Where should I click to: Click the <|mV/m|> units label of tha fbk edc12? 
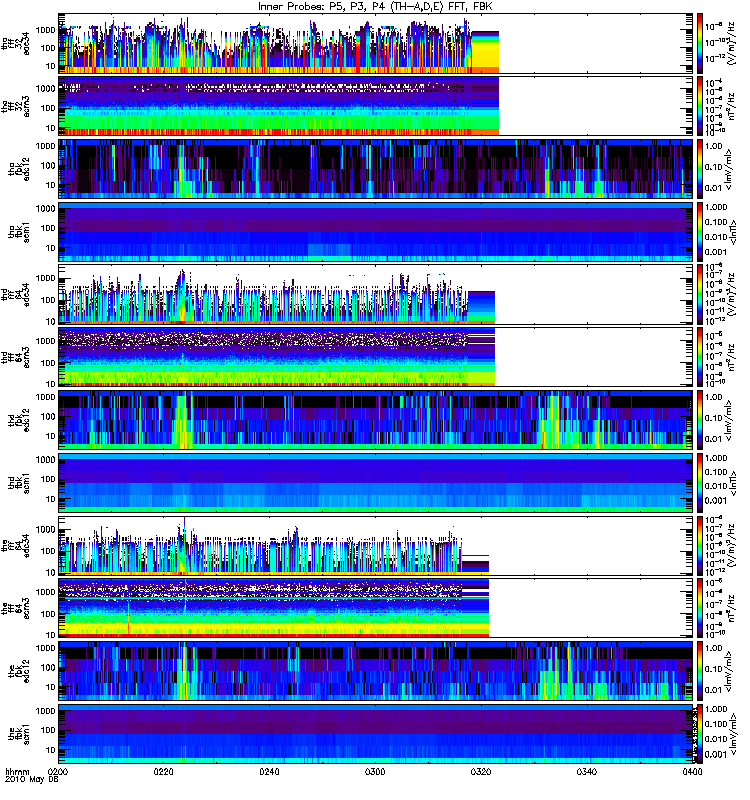[x=729, y=169]
